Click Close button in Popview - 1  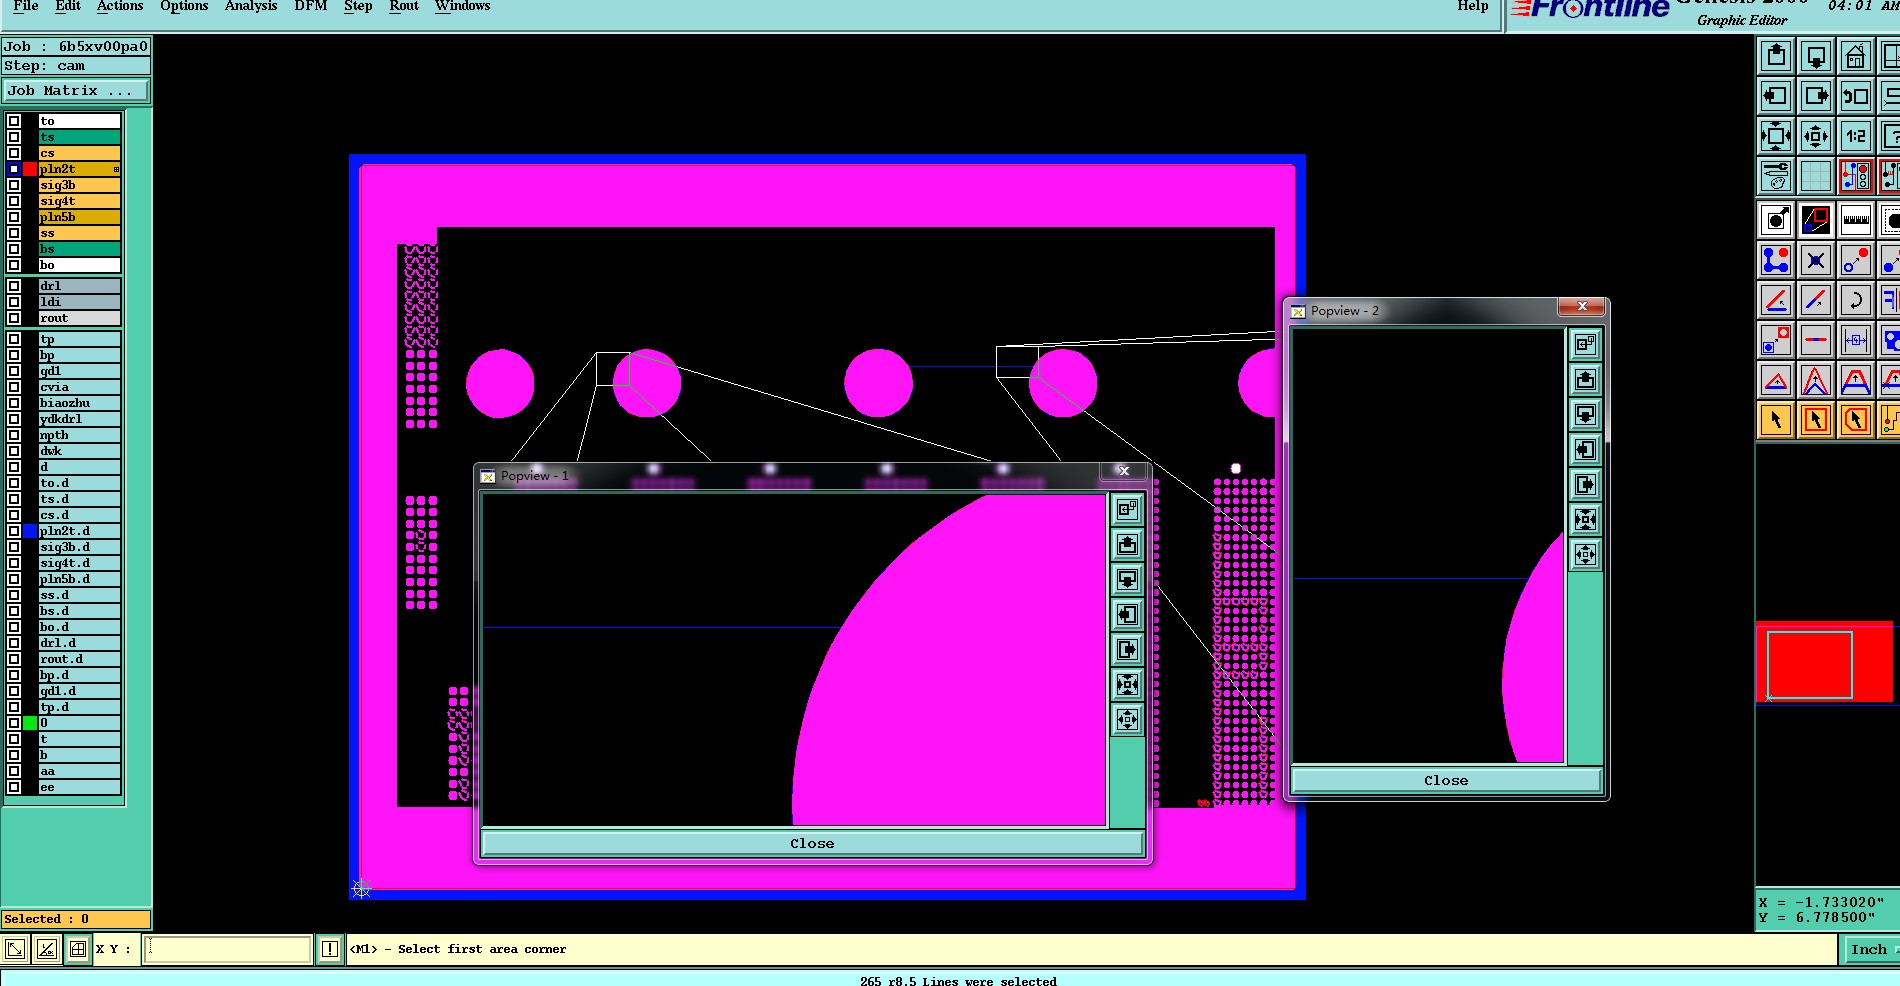[x=812, y=844]
